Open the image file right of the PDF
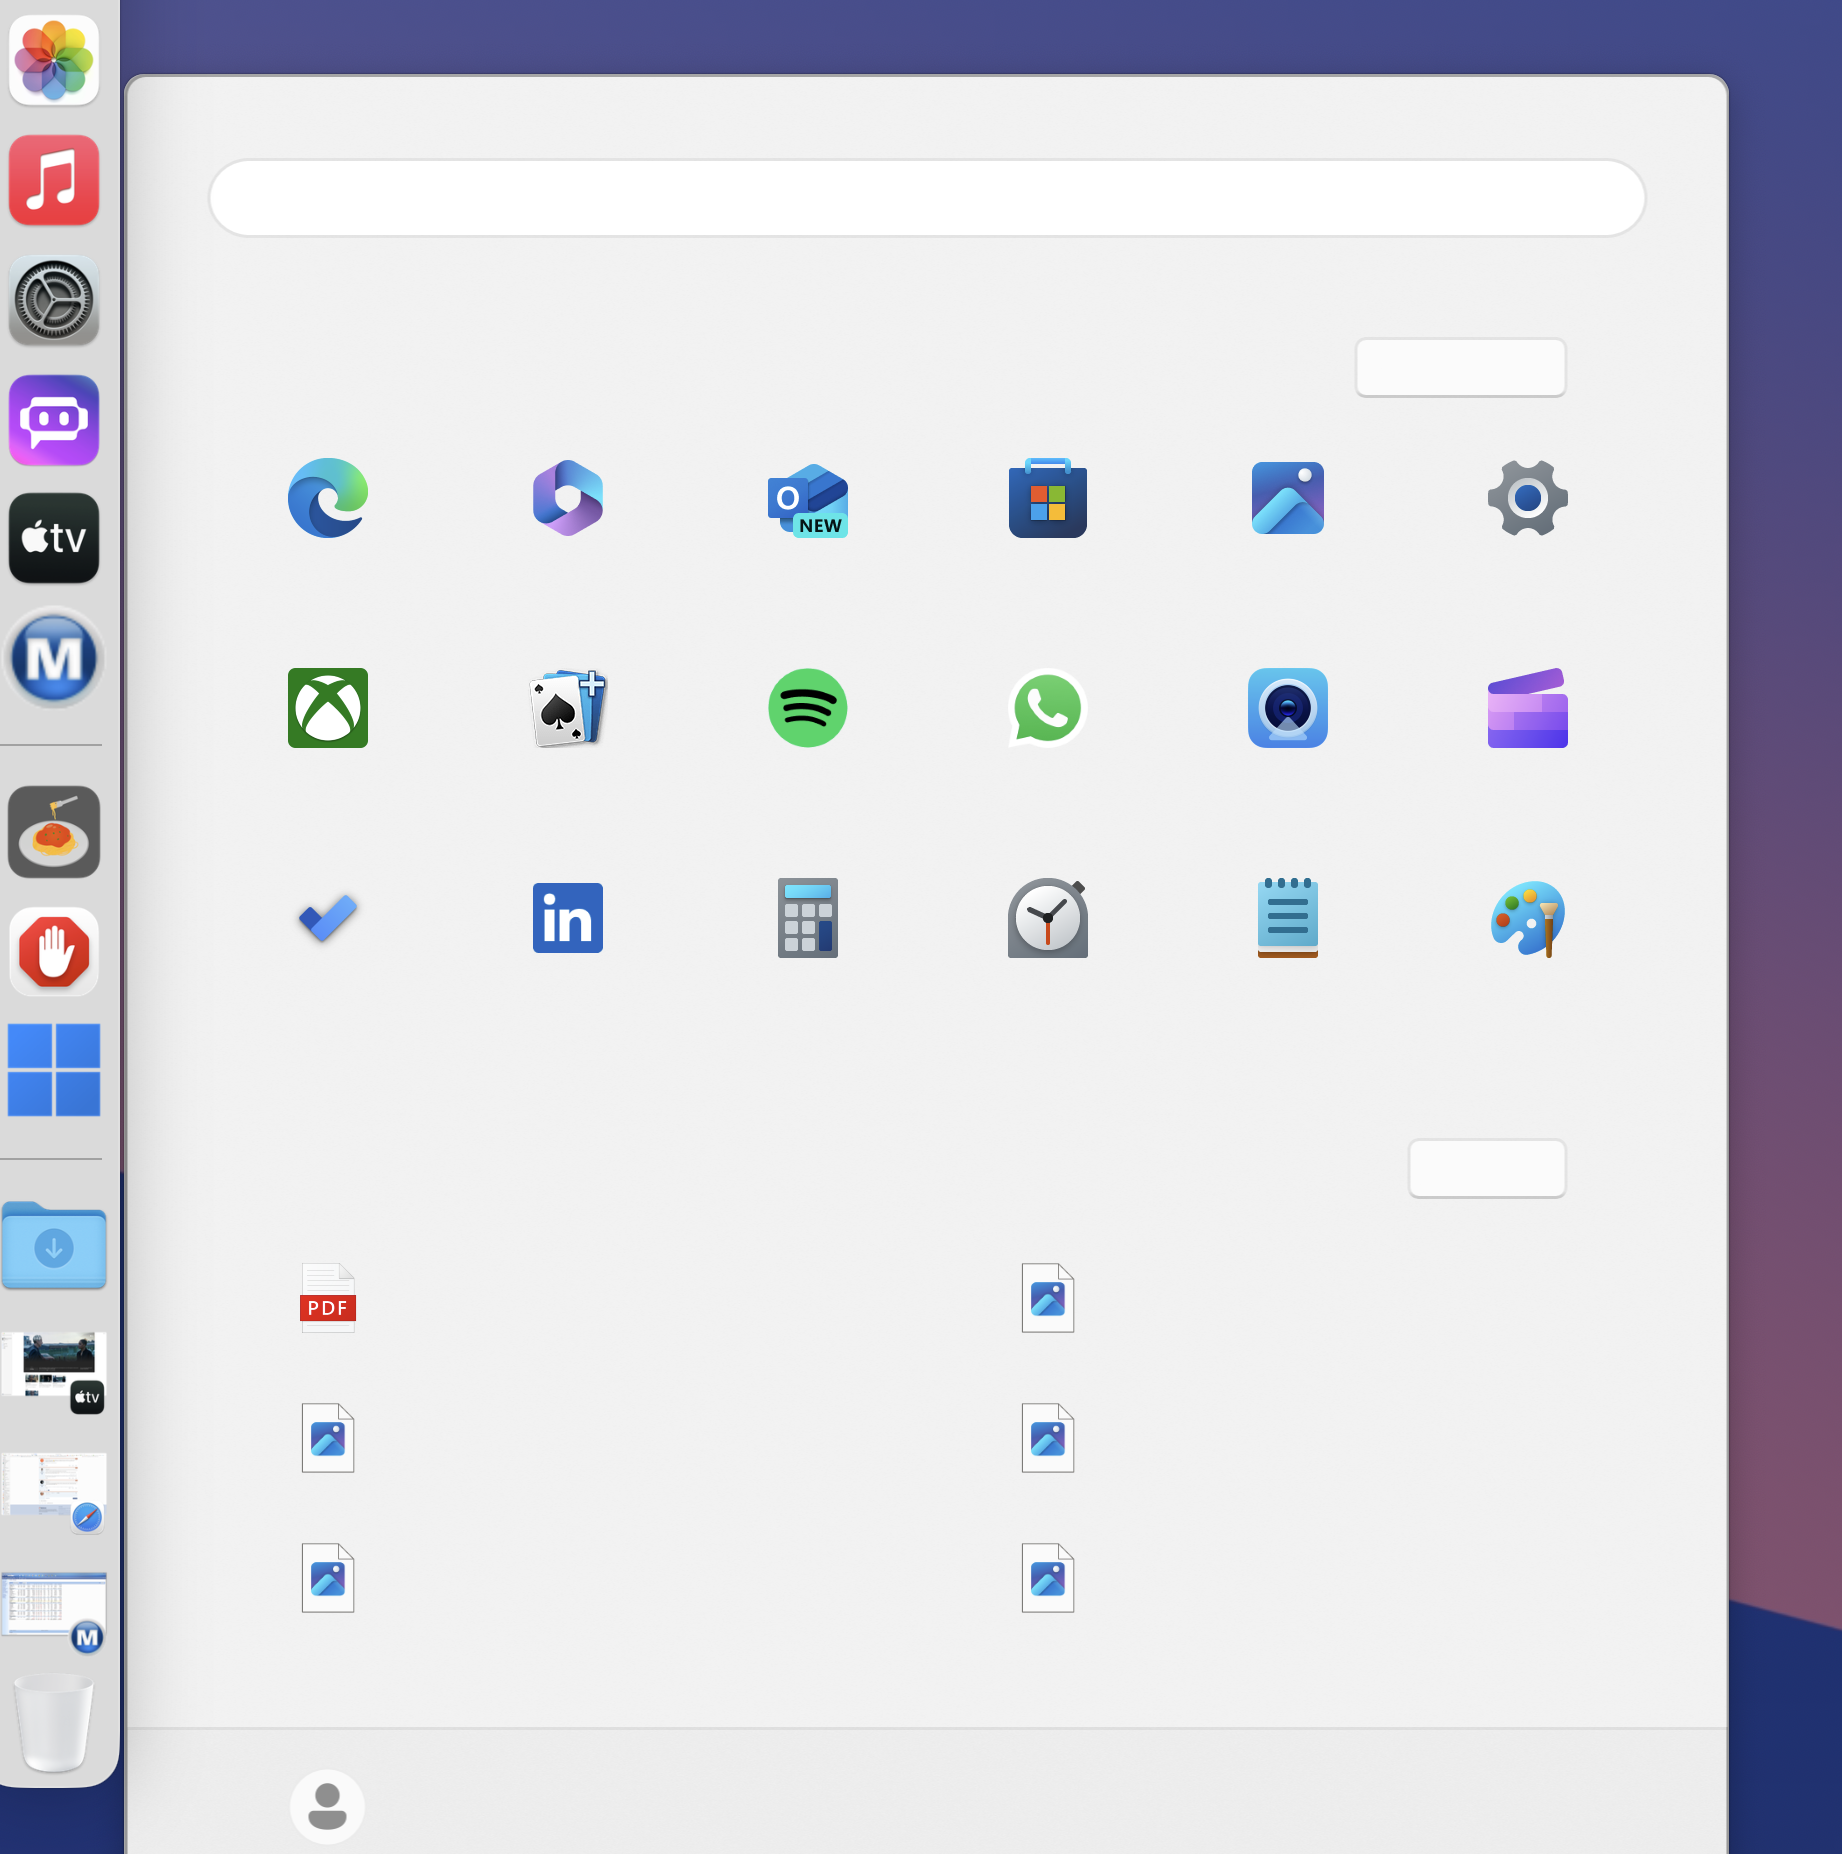This screenshot has height=1854, width=1842. coord(1048,1298)
